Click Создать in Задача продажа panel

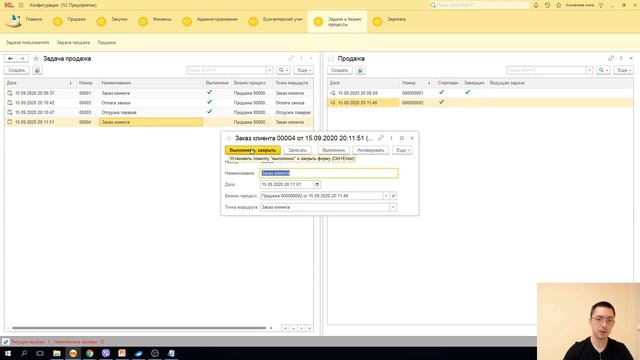(17, 70)
